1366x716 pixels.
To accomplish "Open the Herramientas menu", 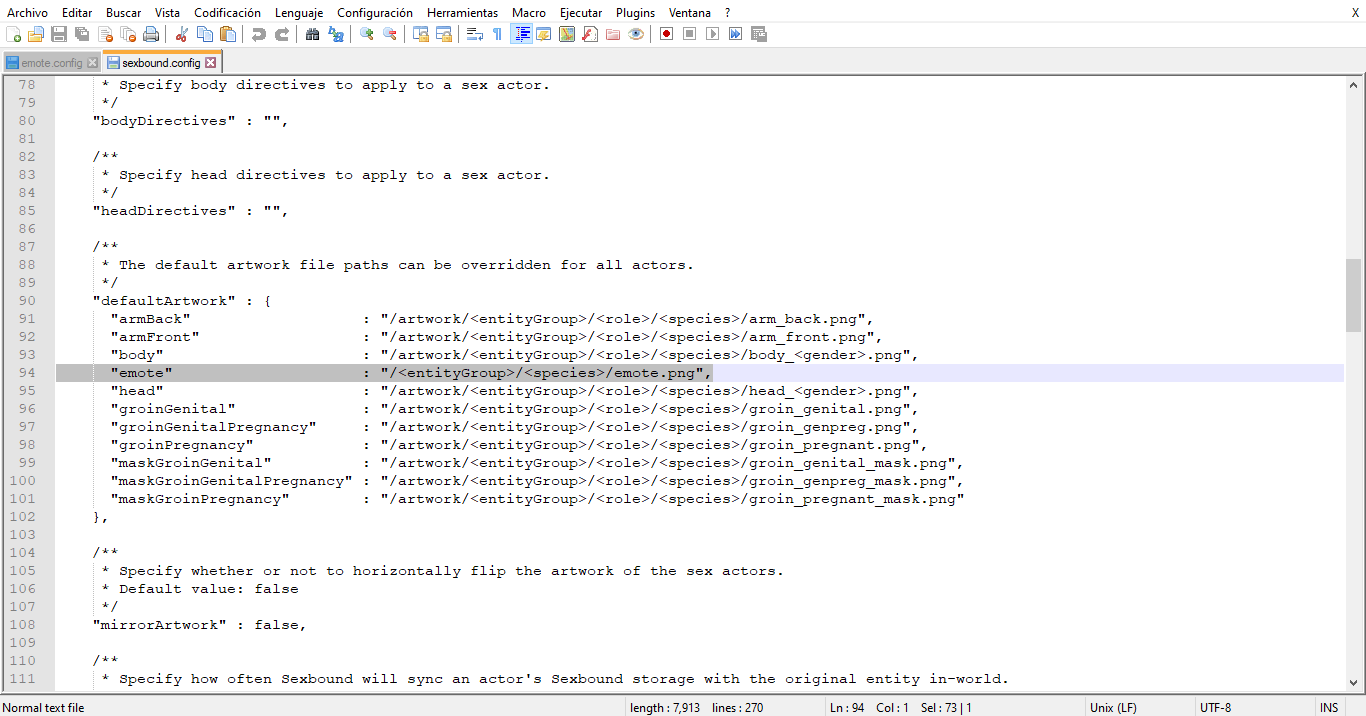I will tap(463, 12).
